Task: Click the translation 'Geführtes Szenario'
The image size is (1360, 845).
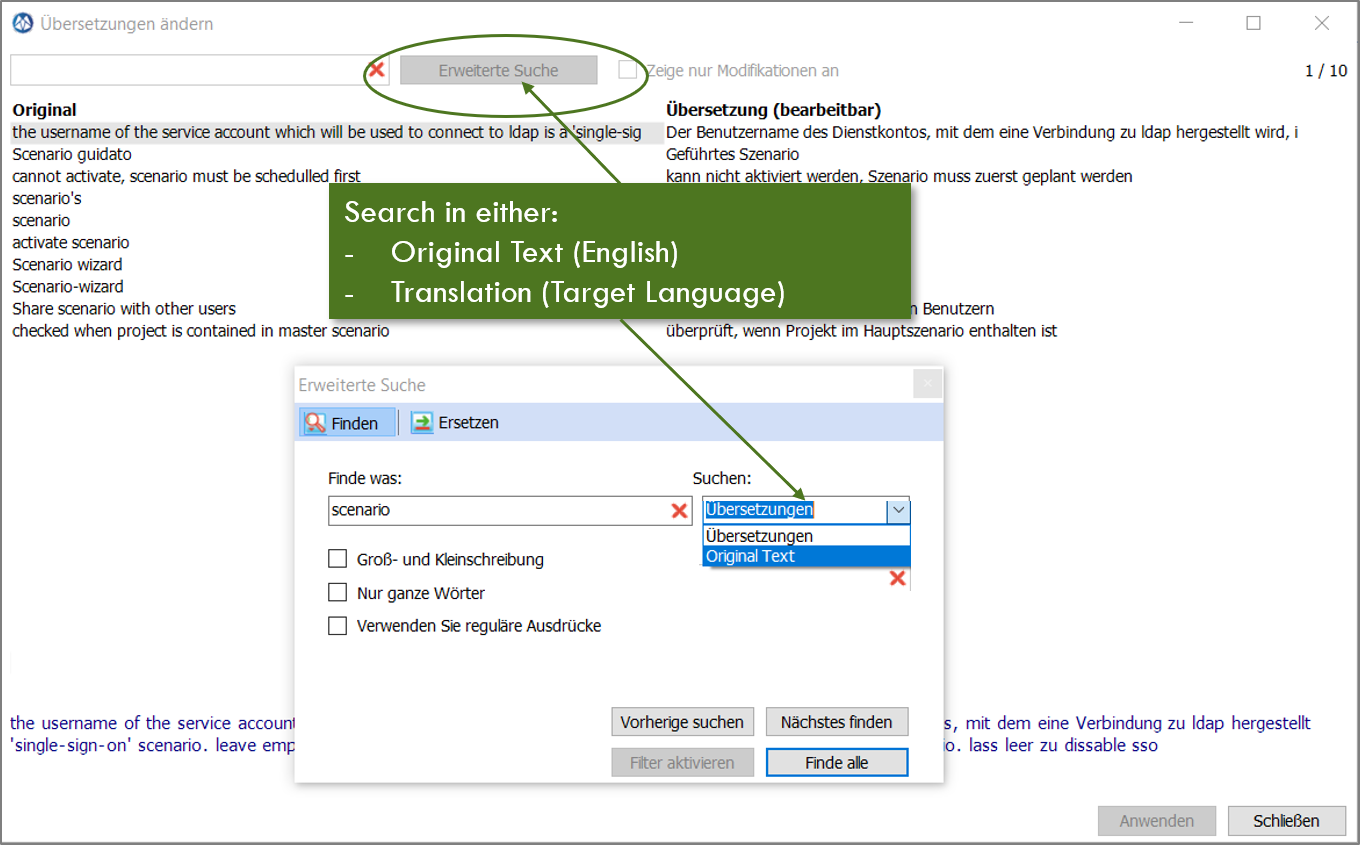Action: coord(732,154)
